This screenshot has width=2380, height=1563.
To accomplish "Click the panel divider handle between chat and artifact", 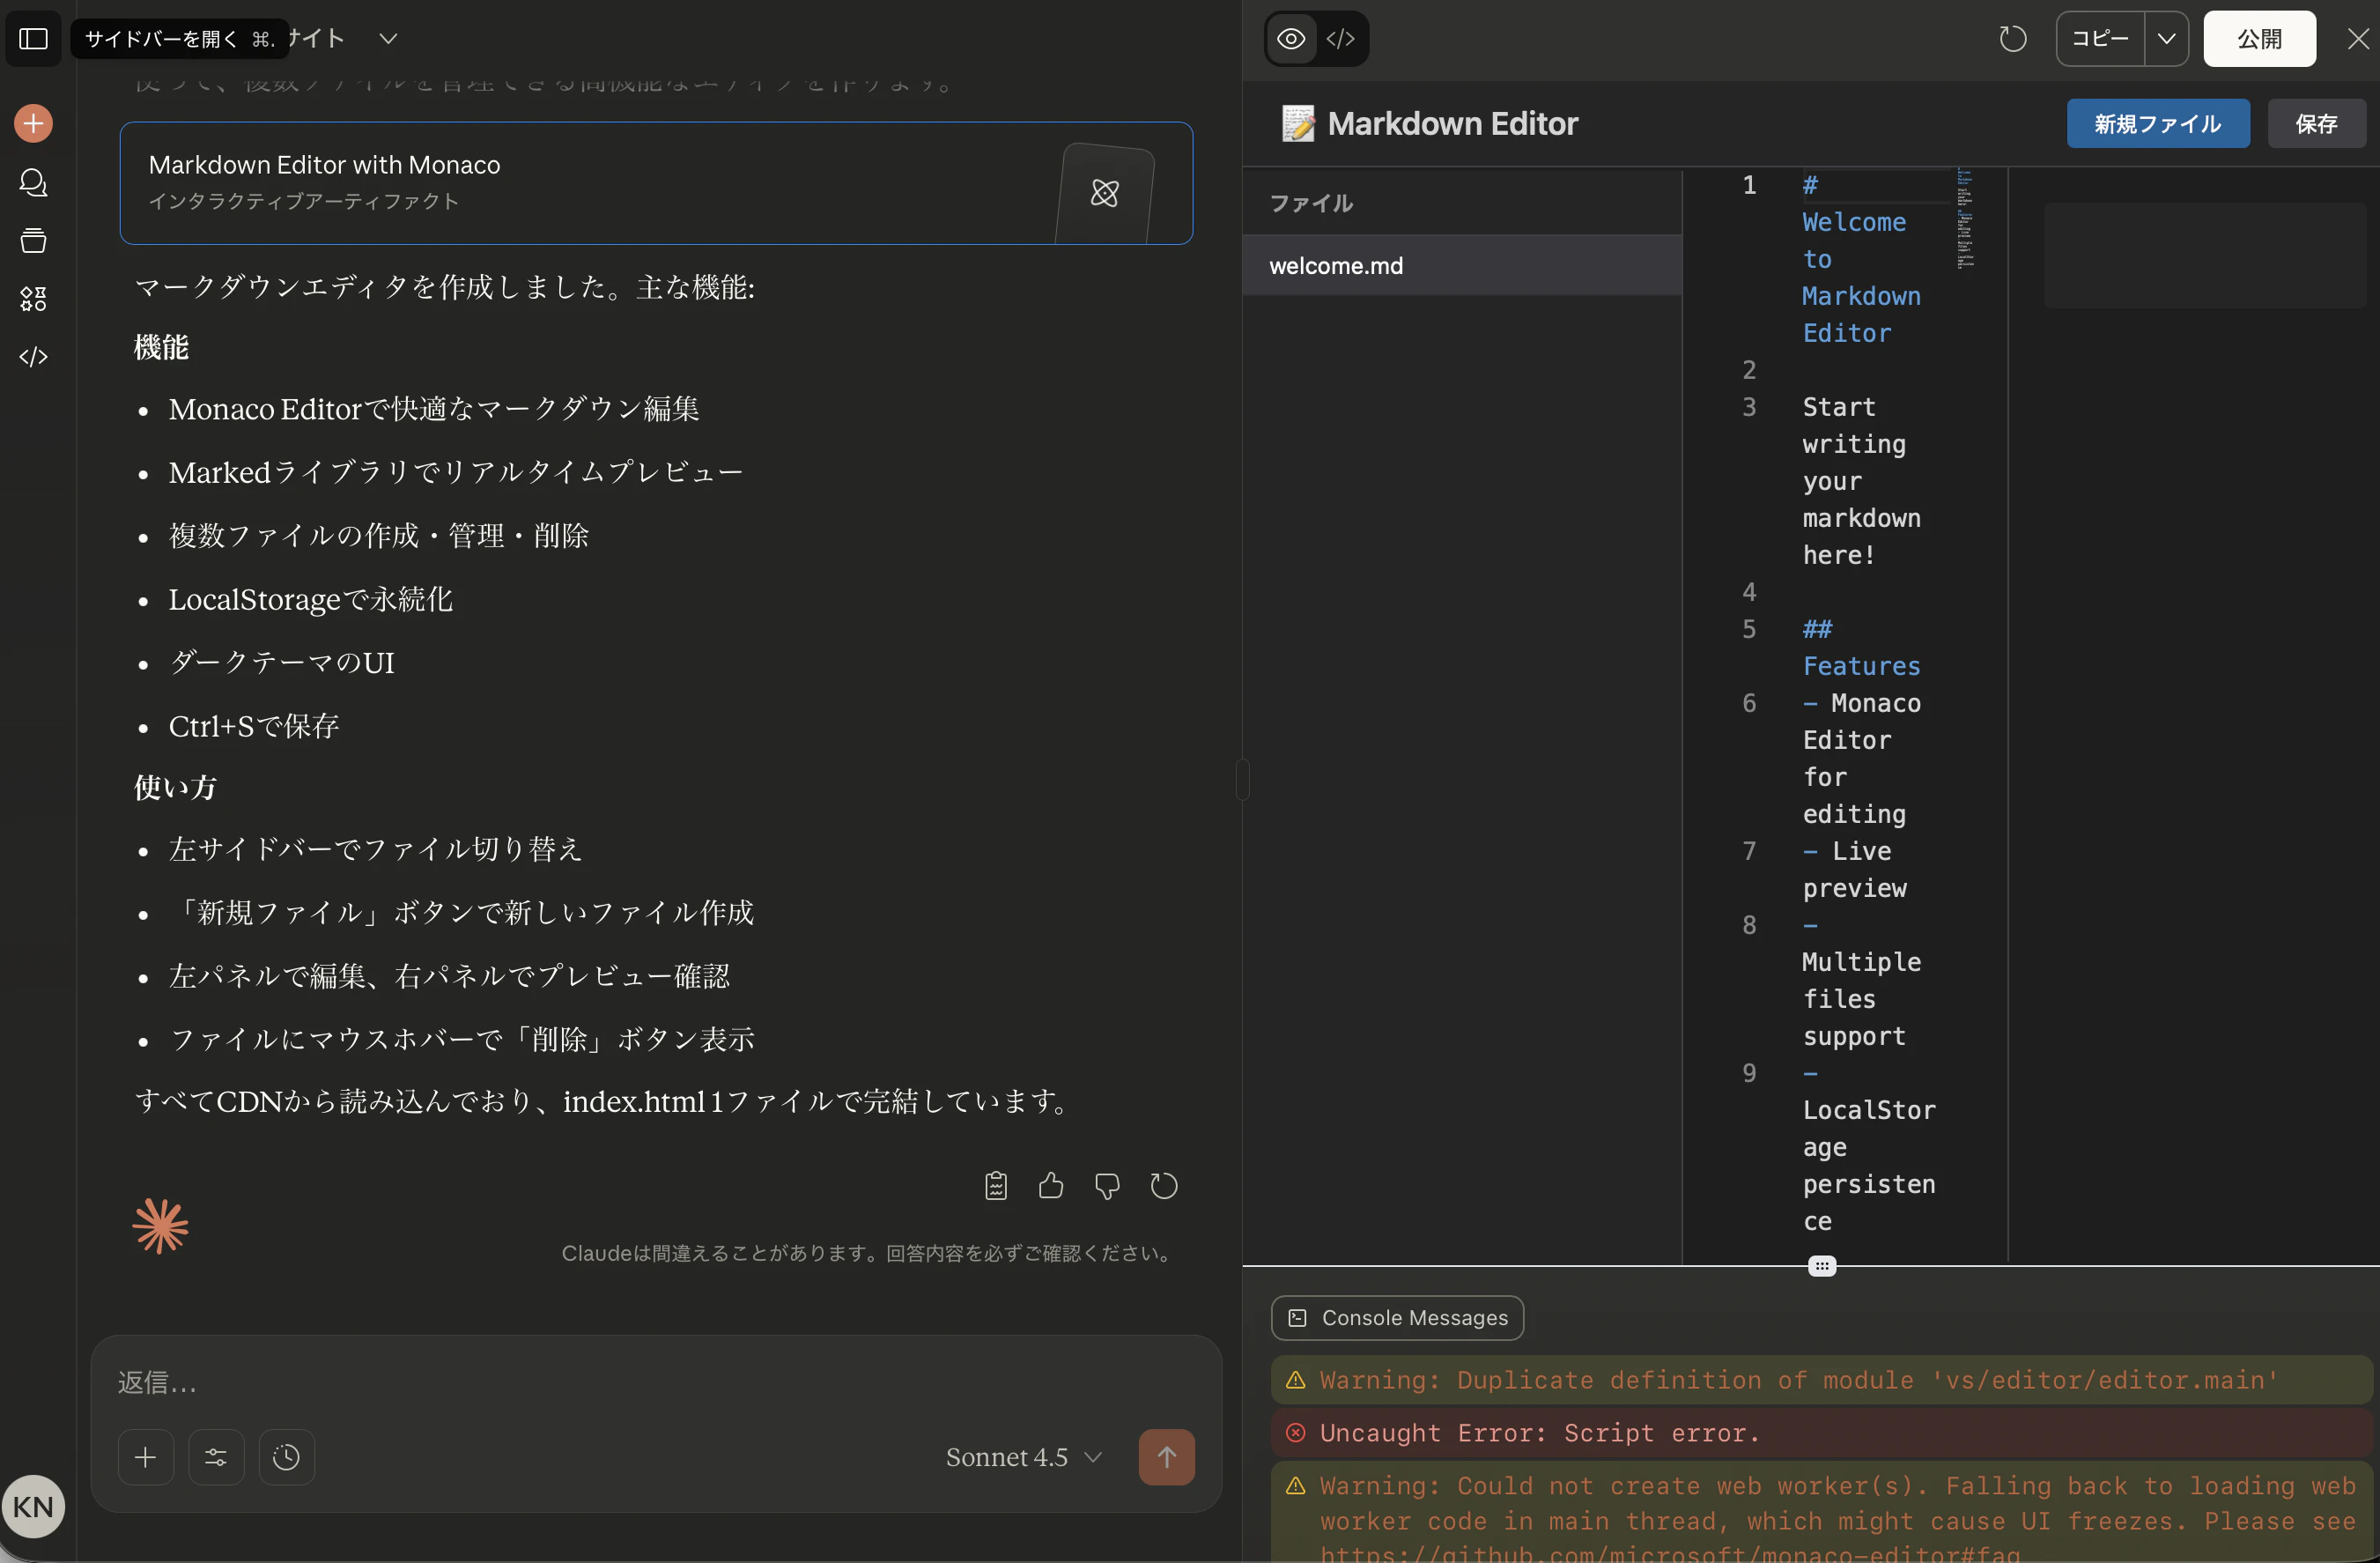I will 1242,780.
